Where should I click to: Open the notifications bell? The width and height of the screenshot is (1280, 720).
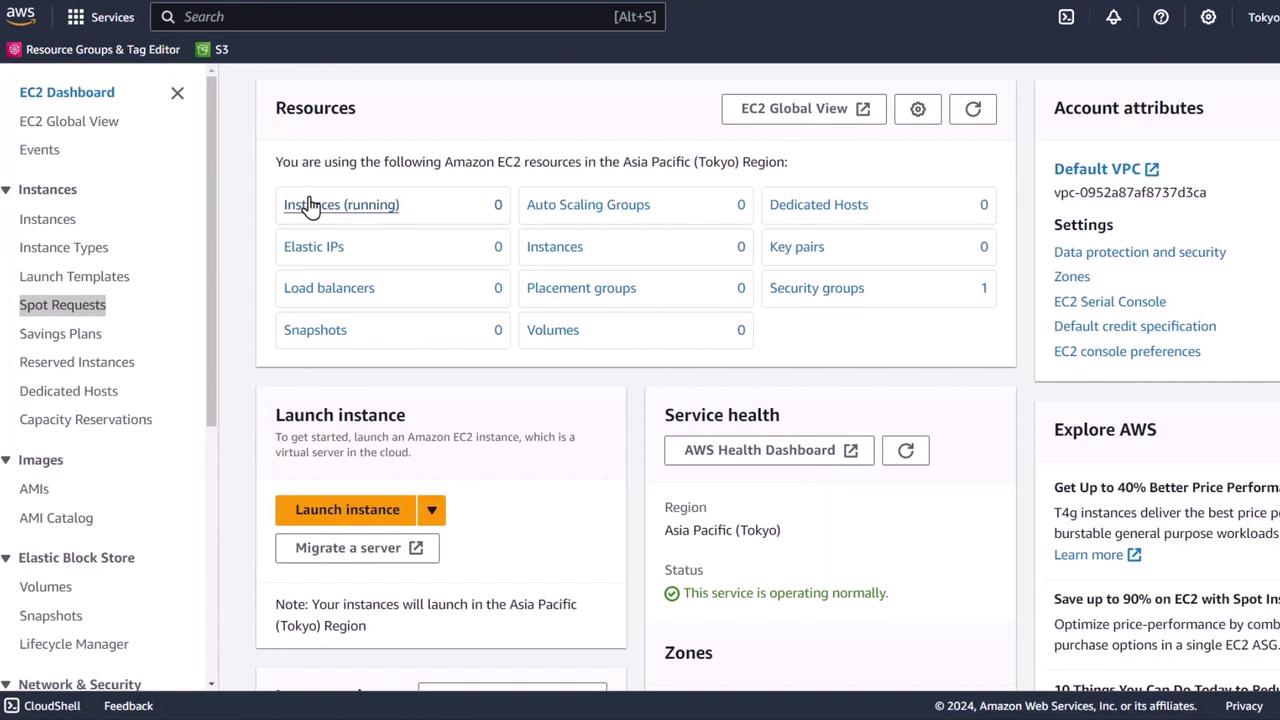click(x=1113, y=17)
